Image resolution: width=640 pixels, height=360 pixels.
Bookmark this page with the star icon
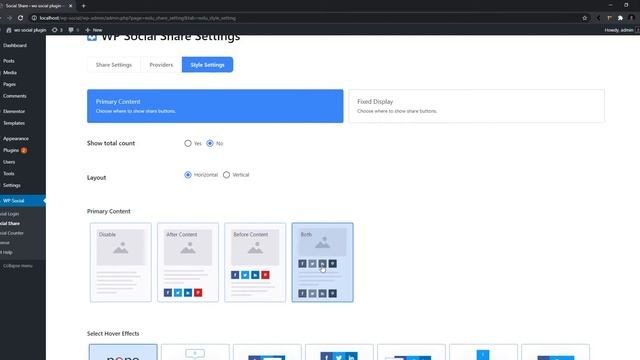(584, 18)
